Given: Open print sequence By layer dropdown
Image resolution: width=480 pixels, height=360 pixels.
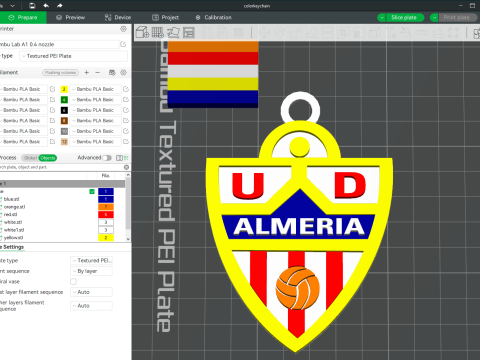Looking at the screenshot, I should point(91,271).
